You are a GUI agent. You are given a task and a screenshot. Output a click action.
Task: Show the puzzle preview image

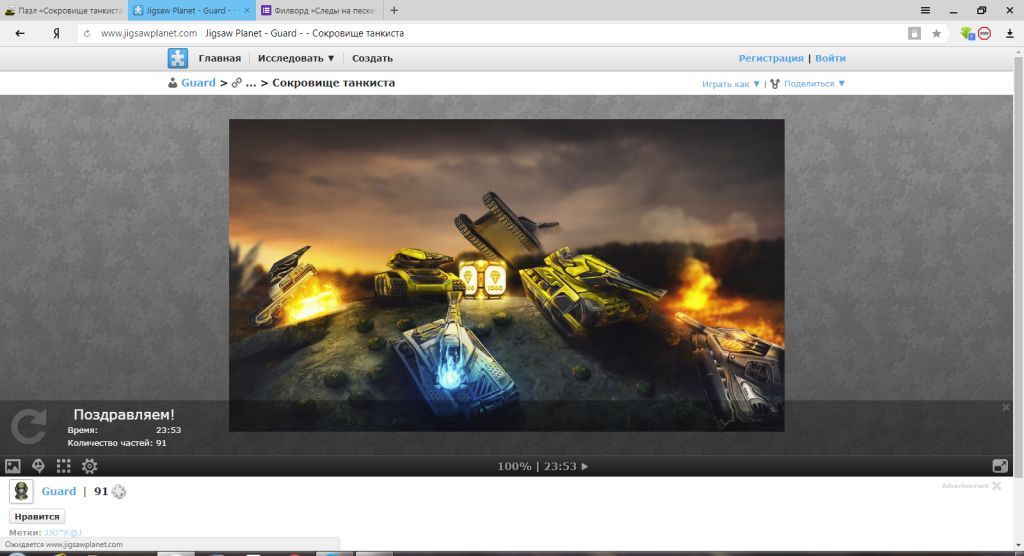click(x=13, y=466)
